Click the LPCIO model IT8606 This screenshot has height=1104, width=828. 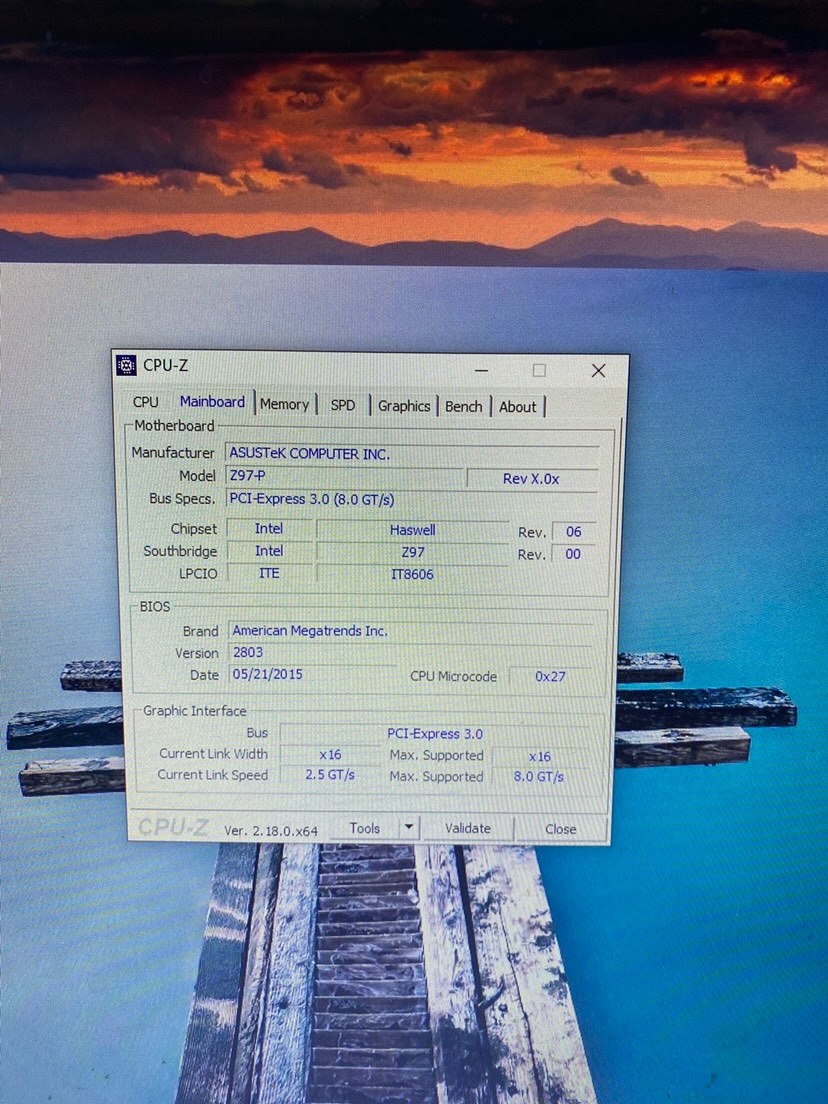[413, 575]
